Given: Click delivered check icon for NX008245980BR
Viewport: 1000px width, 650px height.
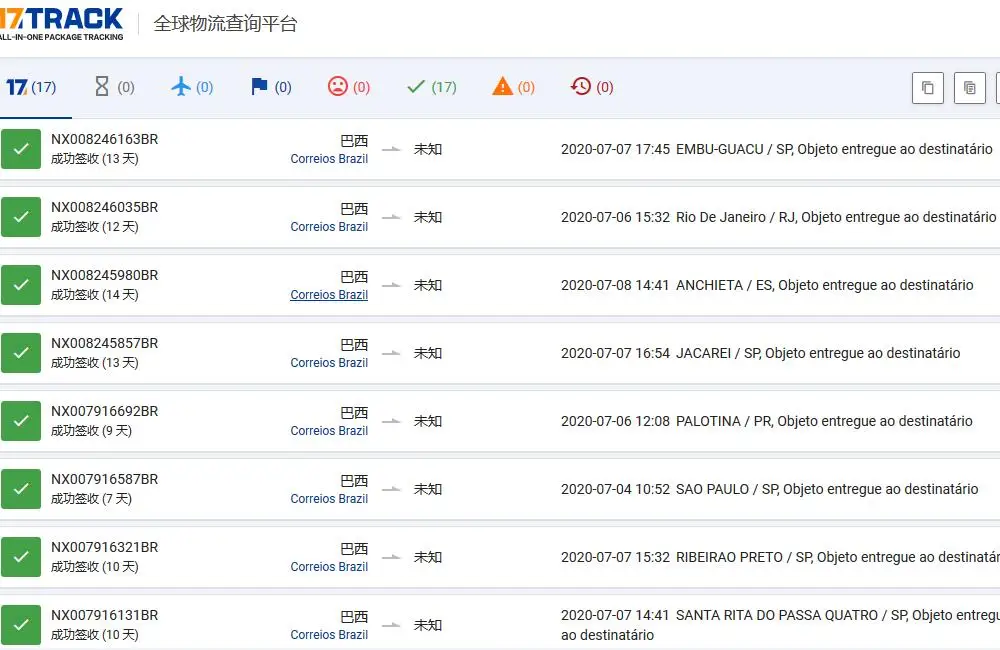Looking at the screenshot, I should point(21,284).
